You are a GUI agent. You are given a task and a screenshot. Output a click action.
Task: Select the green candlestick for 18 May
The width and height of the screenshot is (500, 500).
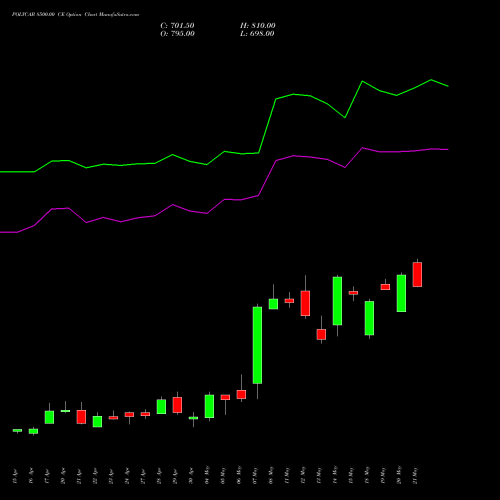tap(369, 318)
